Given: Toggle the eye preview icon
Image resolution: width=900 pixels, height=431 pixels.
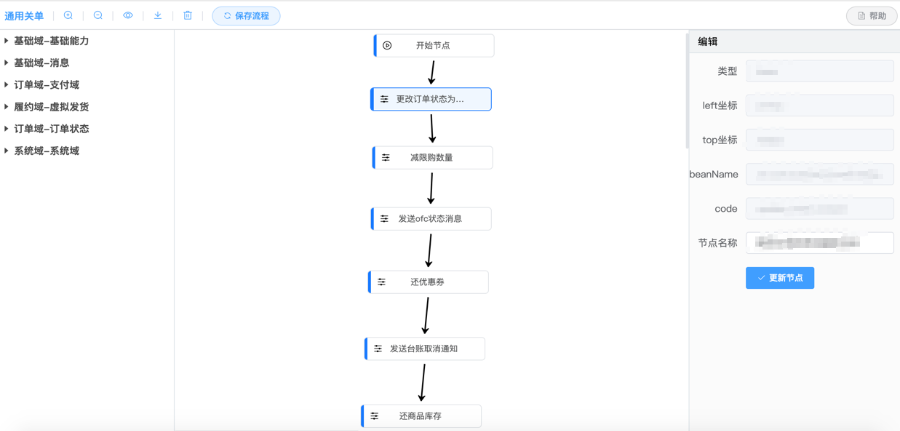Looking at the screenshot, I should (128, 16).
